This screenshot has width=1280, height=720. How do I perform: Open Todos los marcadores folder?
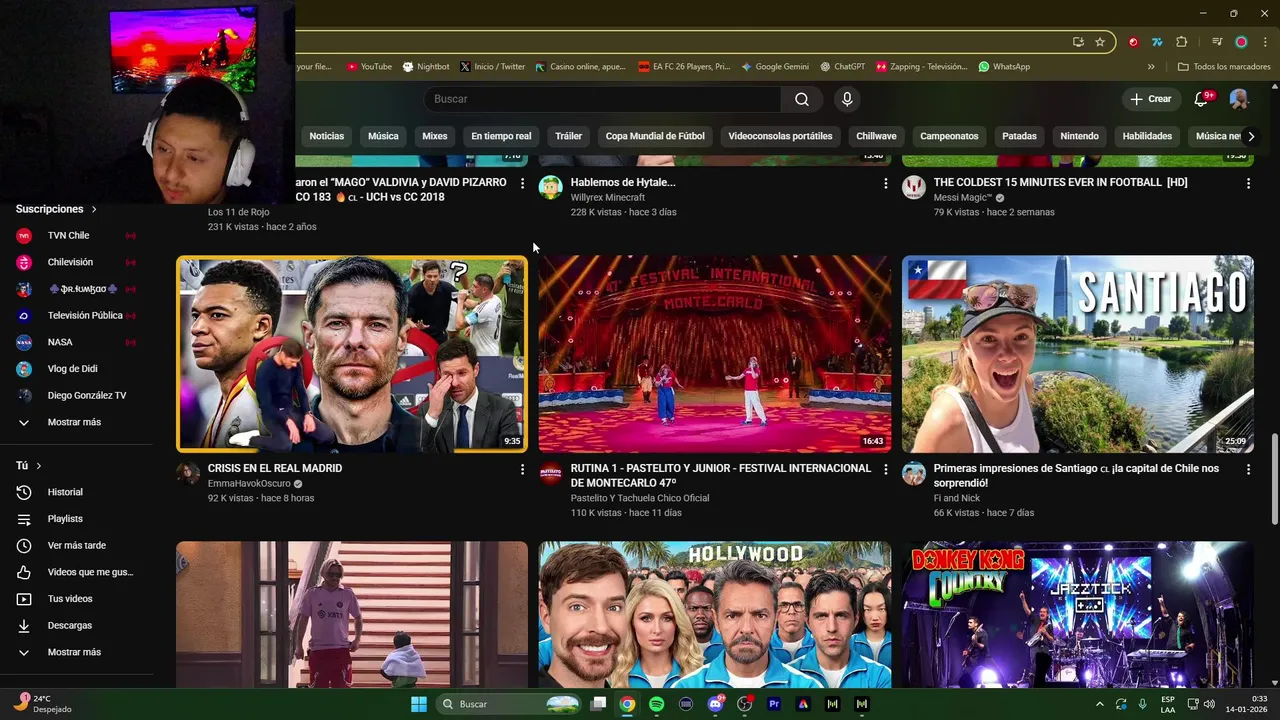[x=1224, y=67]
